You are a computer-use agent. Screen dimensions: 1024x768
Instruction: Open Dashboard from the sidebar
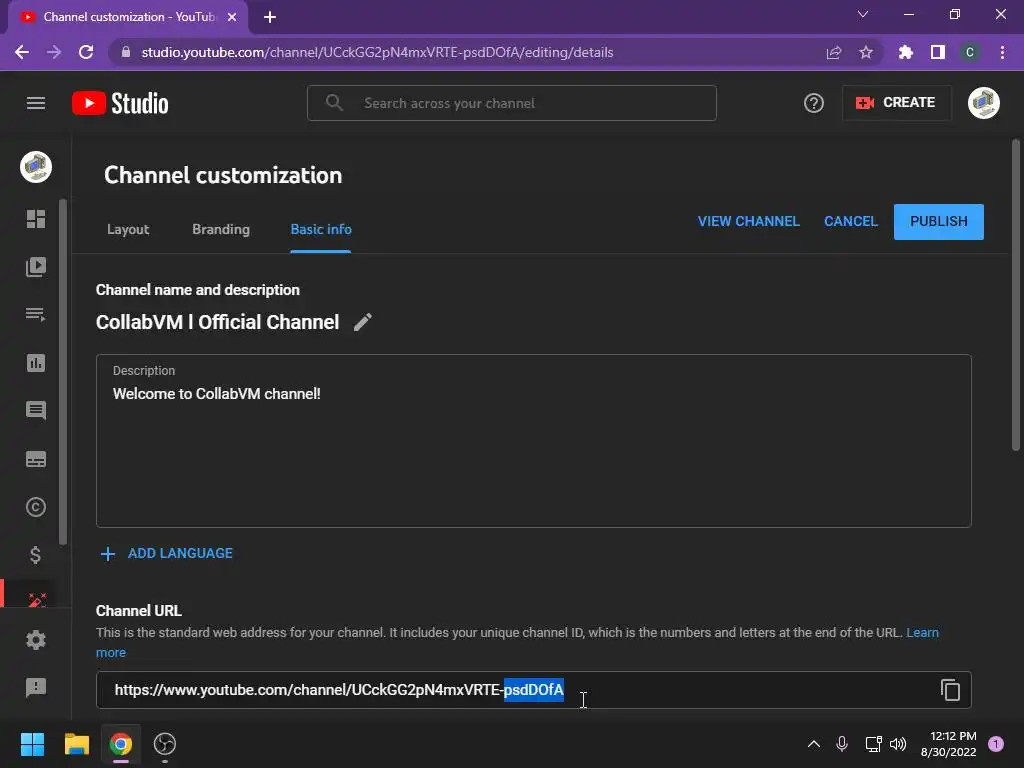pyautogui.click(x=36, y=219)
